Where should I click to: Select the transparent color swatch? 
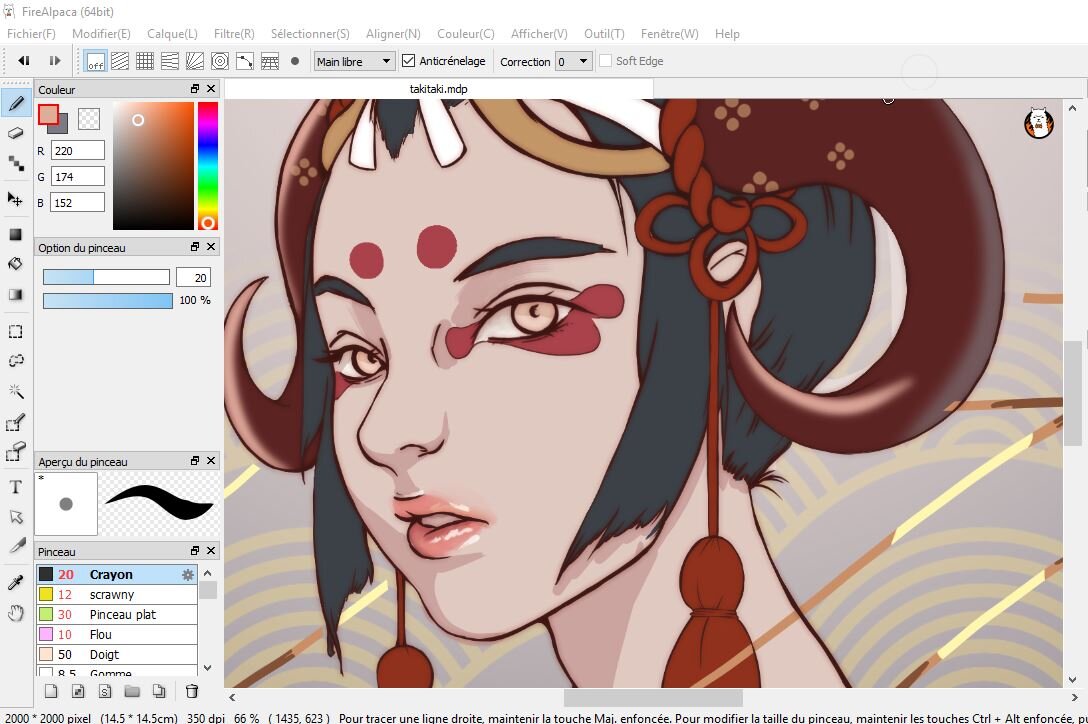(89, 119)
